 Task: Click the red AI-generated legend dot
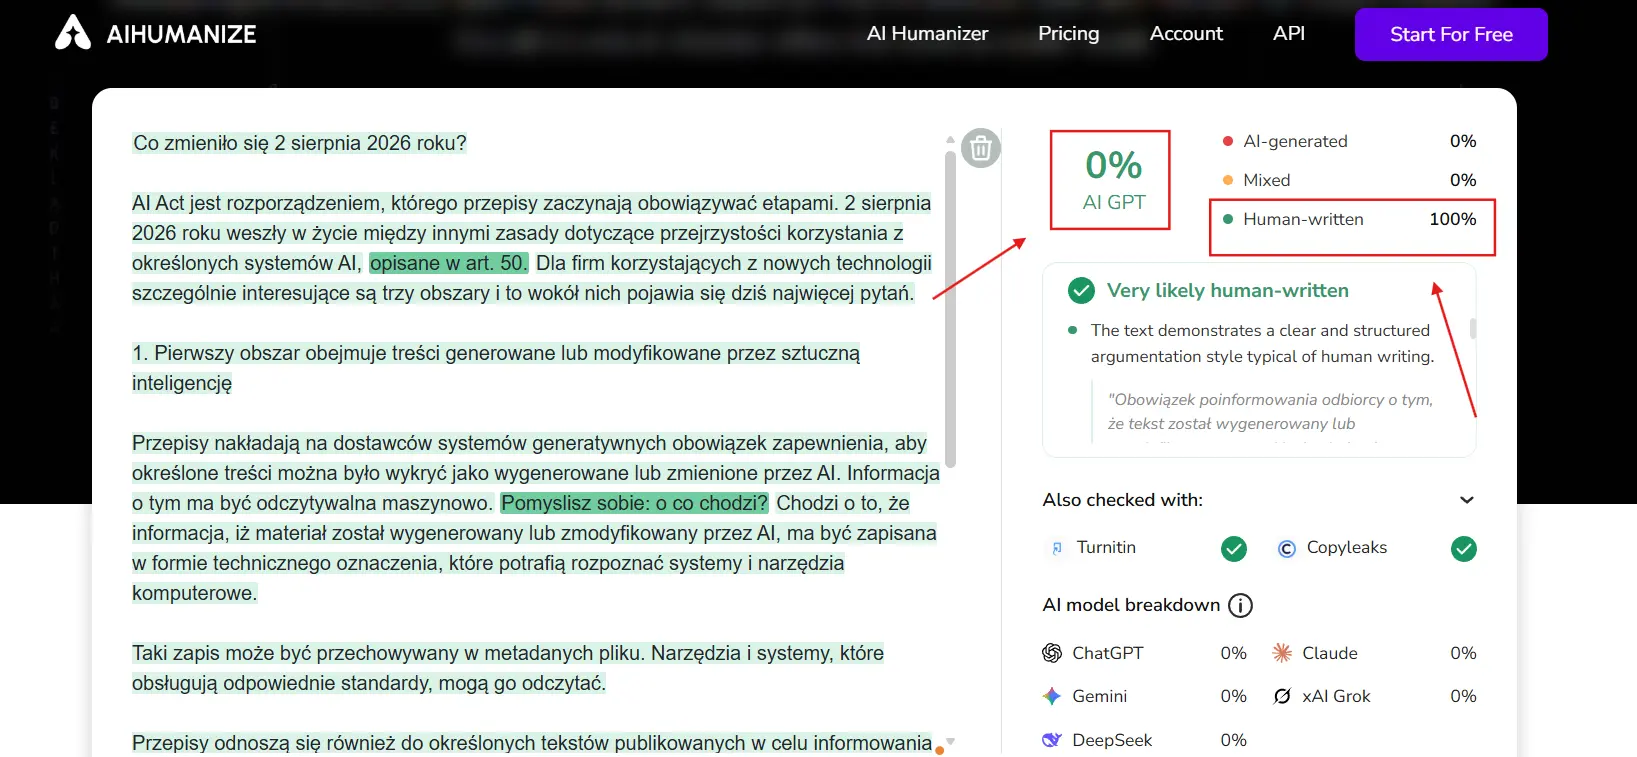1227,141
